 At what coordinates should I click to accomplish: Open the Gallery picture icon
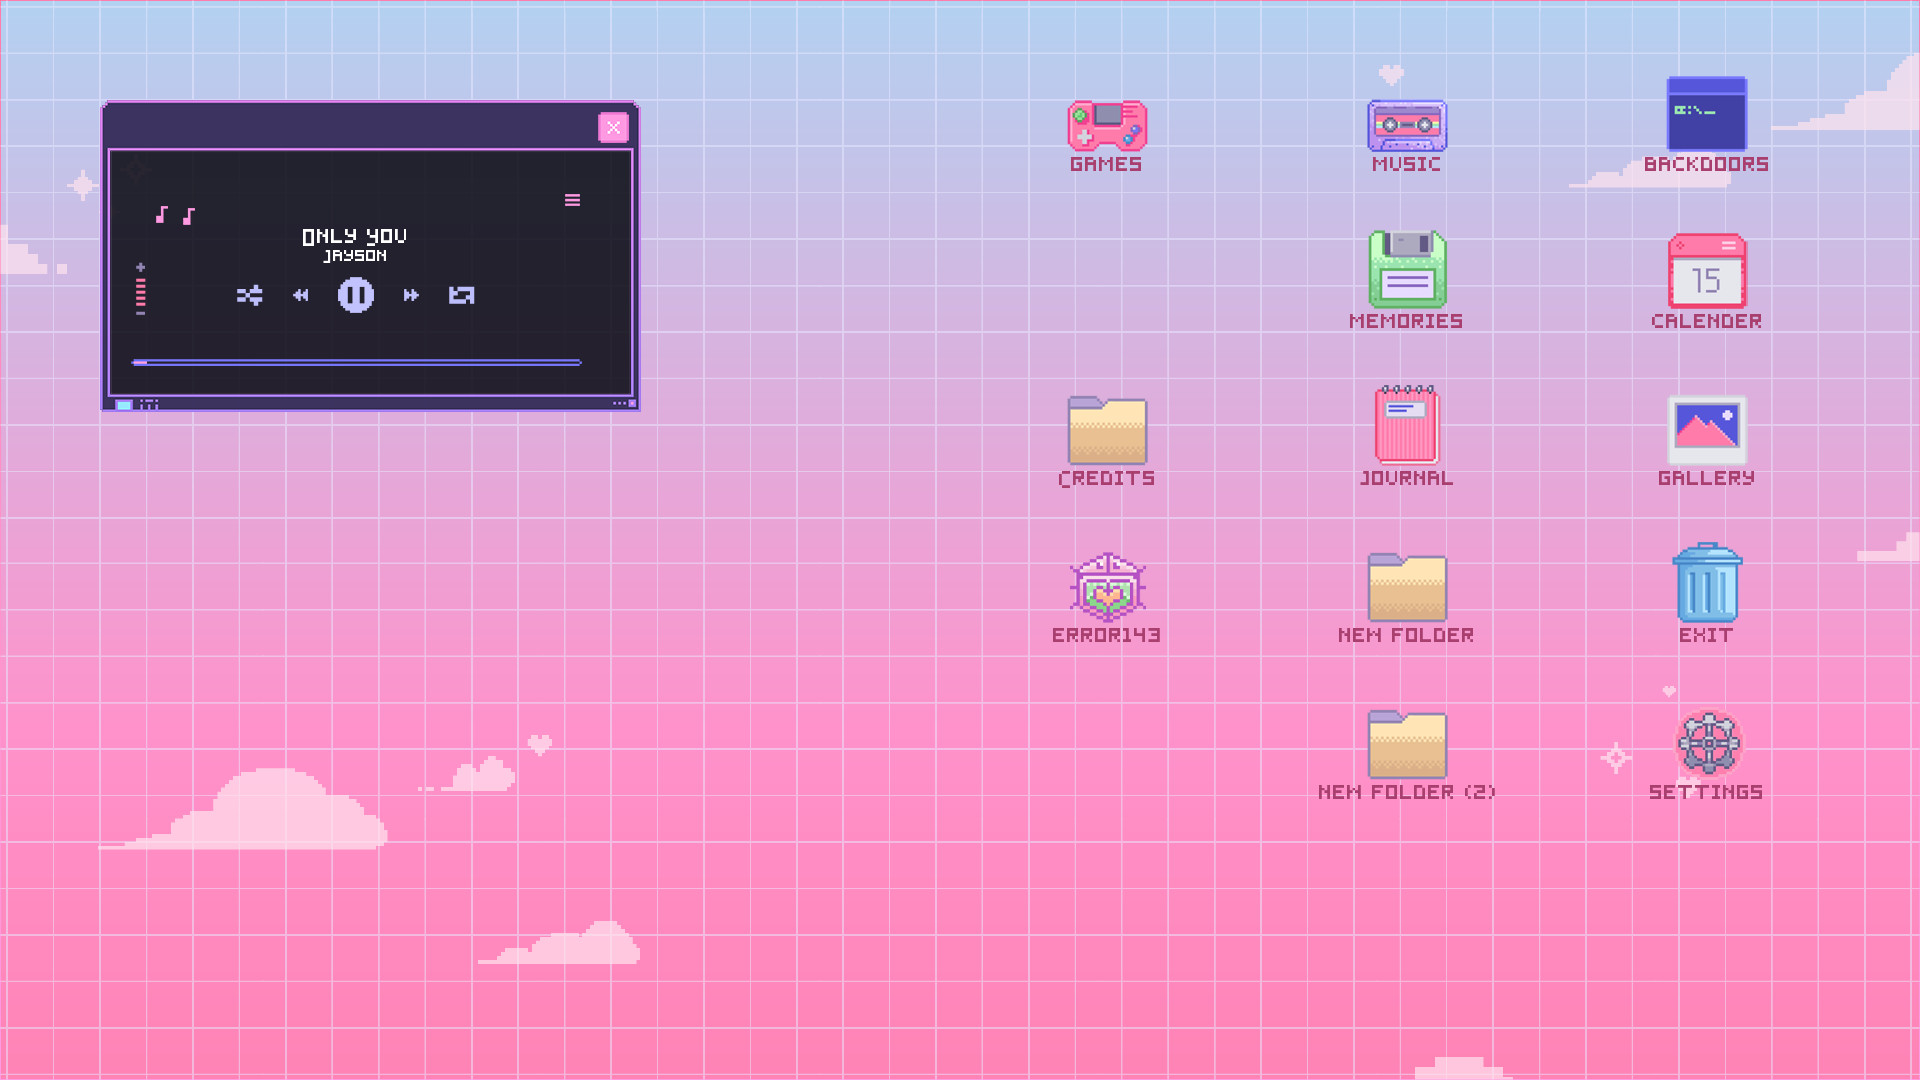1706,430
